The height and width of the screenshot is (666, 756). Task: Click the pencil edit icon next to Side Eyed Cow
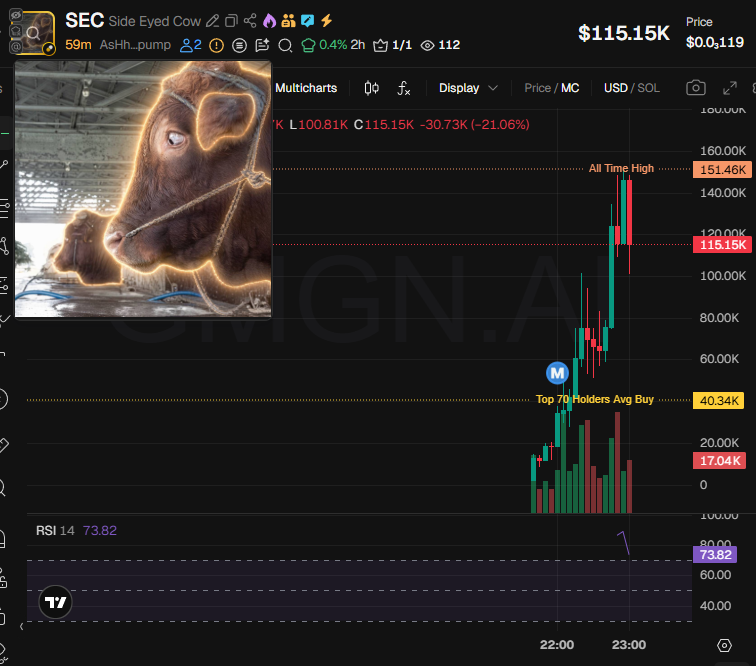[212, 21]
